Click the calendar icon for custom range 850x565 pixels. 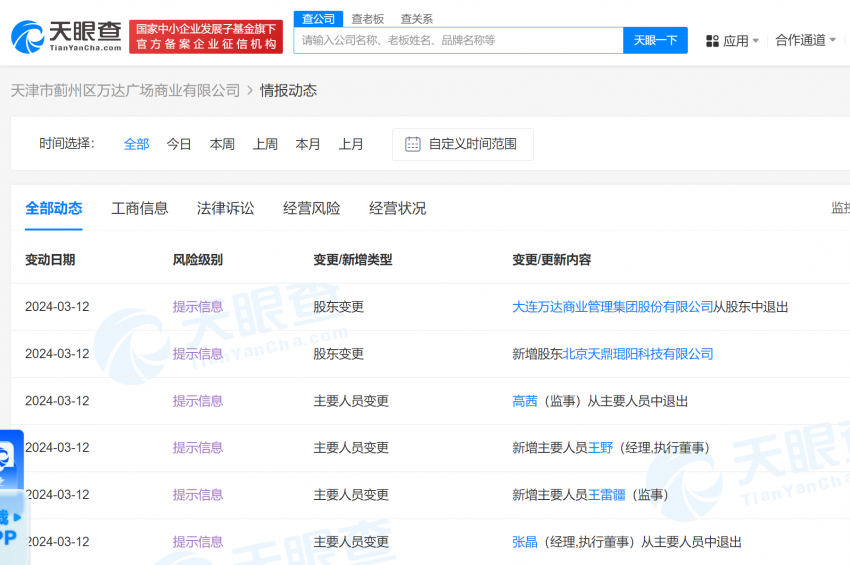click(413, 144)
